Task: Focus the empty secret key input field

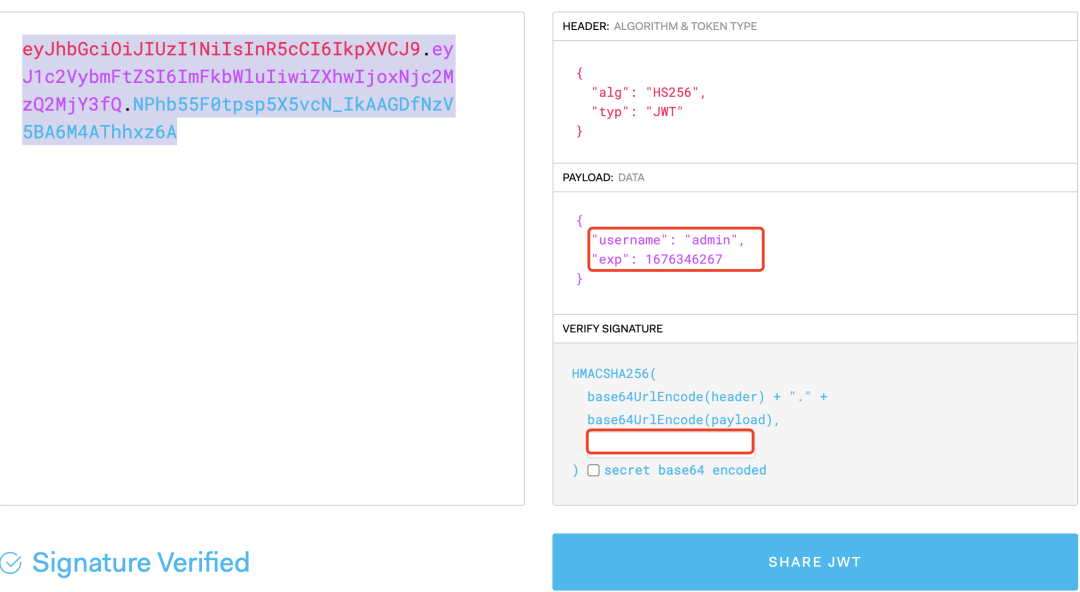Action: [x=669, y=442]
